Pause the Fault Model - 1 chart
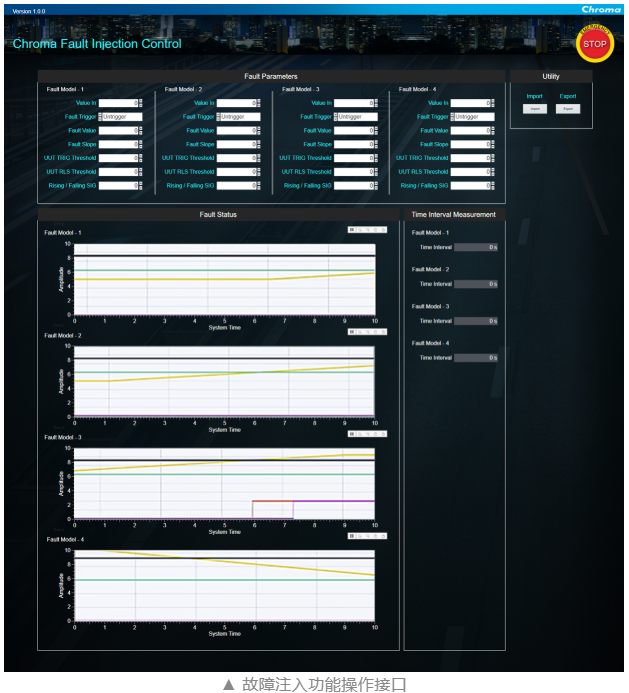629x693 pixels. [352, 230]
